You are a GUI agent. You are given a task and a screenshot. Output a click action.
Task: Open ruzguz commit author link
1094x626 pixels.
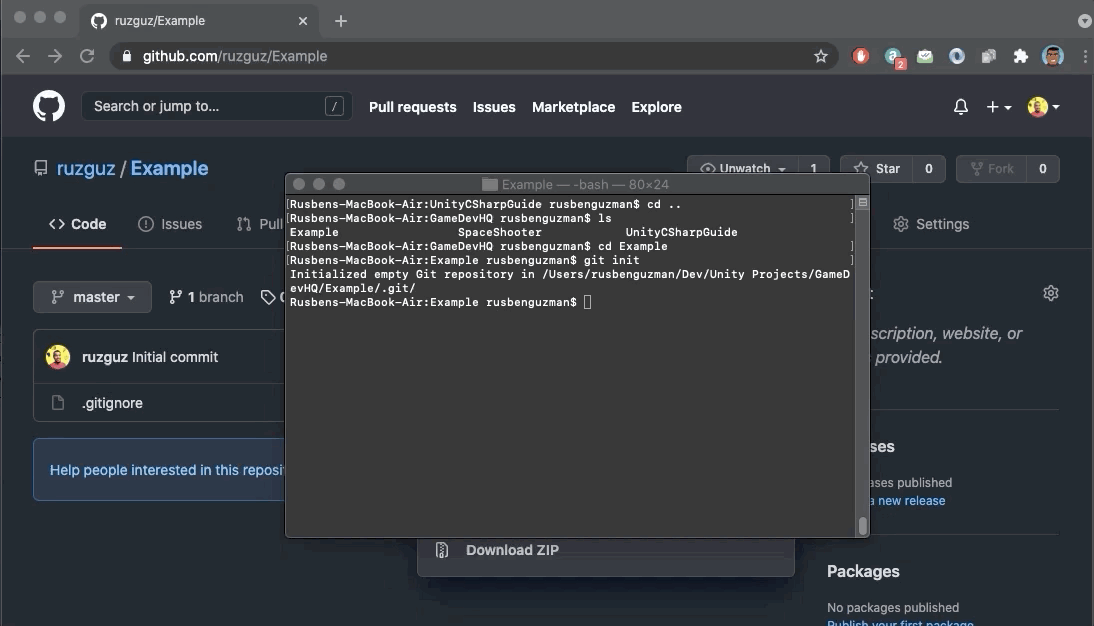pos(105,357)
